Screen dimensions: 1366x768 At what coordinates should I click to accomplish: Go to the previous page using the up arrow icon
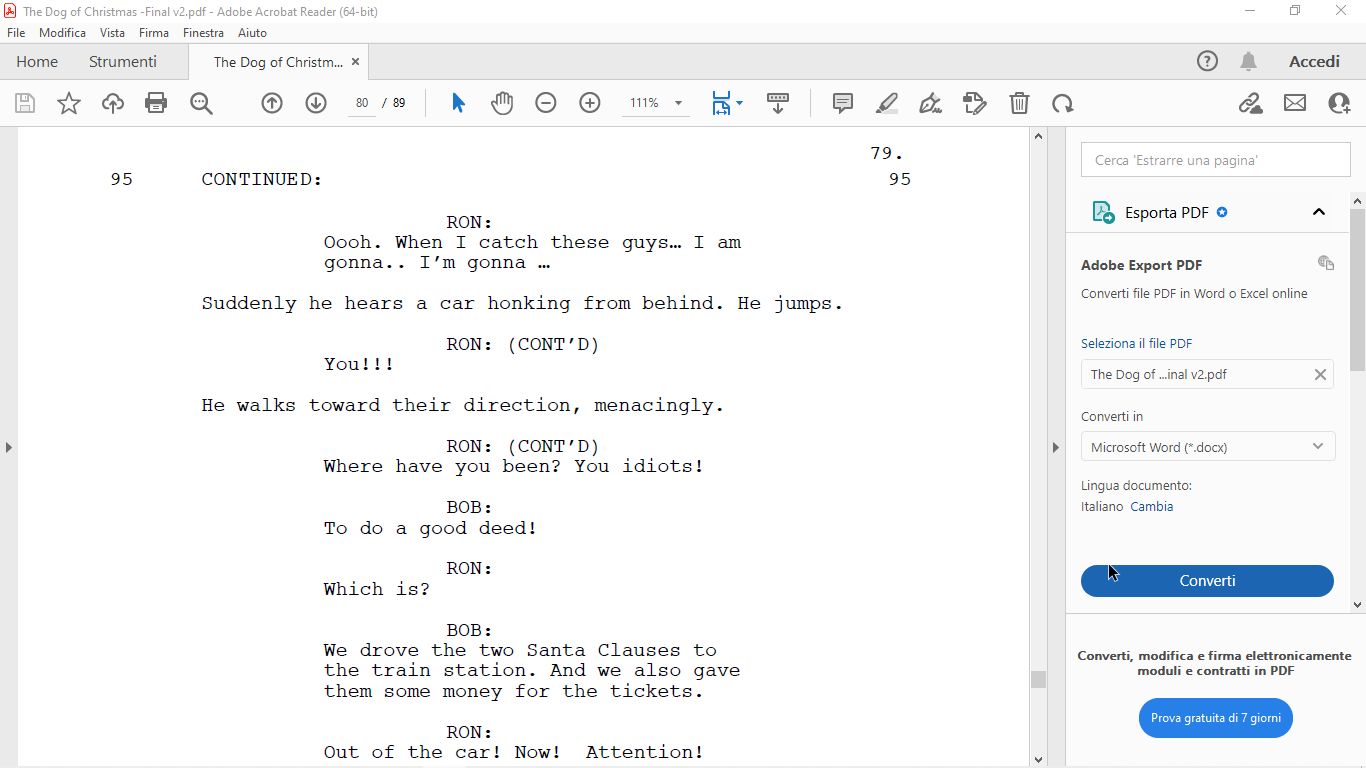272,103
